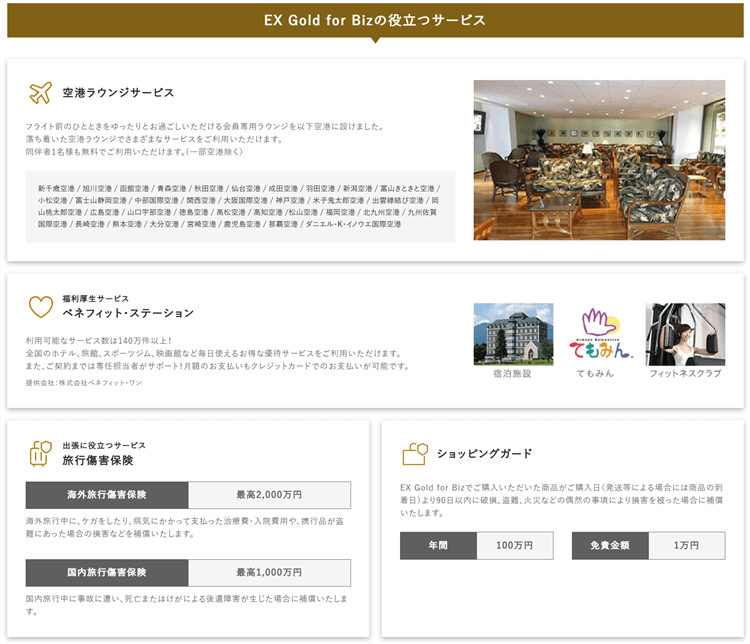Click the shopping bag icon for ショッピングガード
750x644 pixels.
coord(414,453)
